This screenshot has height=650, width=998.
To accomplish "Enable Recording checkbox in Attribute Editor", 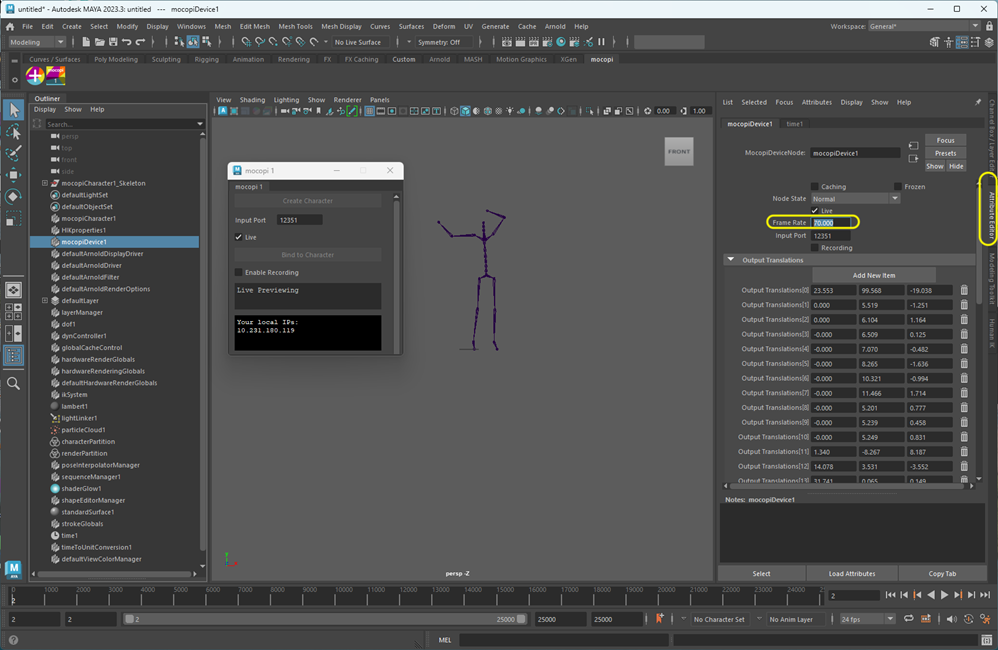I will coord(815,248).
